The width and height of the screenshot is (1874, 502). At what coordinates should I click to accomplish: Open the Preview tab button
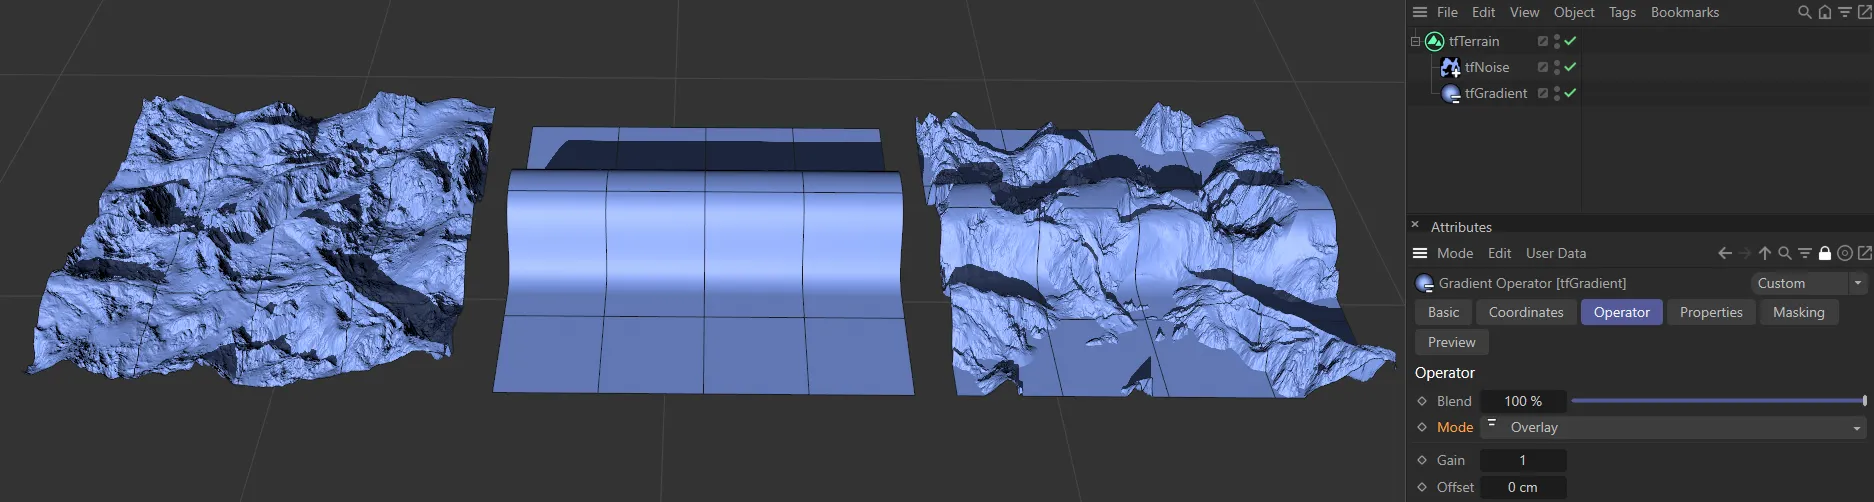pos(1451,342)
